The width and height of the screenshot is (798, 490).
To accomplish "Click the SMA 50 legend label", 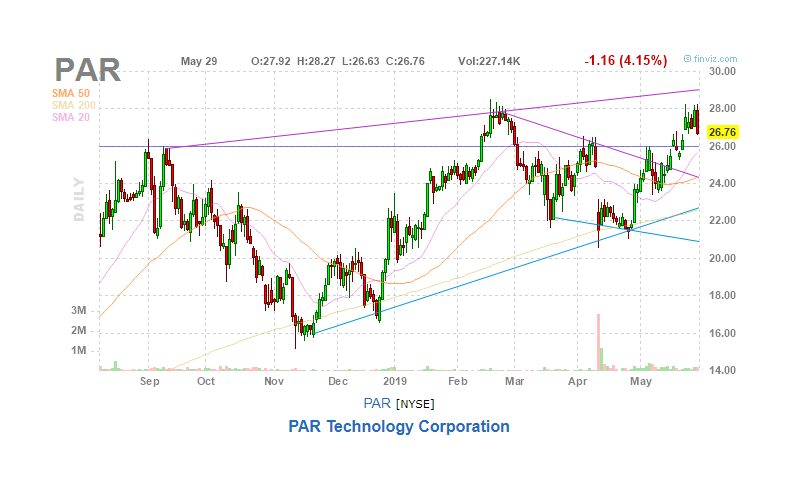I will [x=71, y=93].
